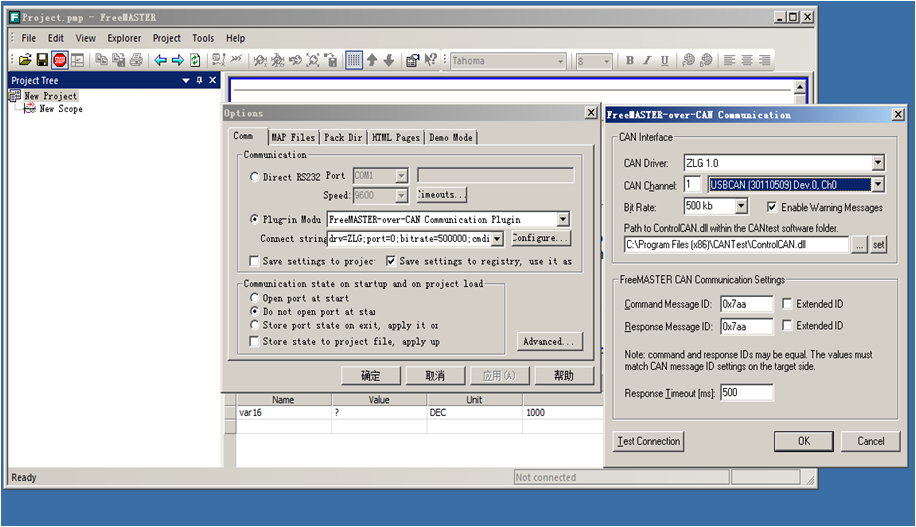This screenshot has width=916, height=527.
Task: Click the Align Right icon
Action: 765,60
